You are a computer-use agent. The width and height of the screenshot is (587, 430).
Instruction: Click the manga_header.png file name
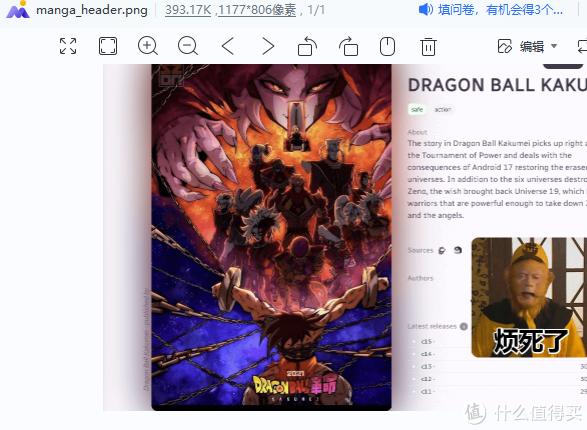tap(92, 10)
